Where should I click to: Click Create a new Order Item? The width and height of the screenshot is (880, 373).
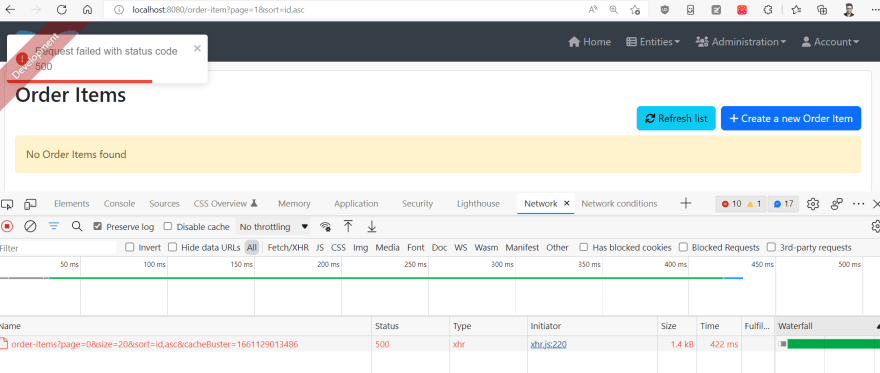(791, 118)
